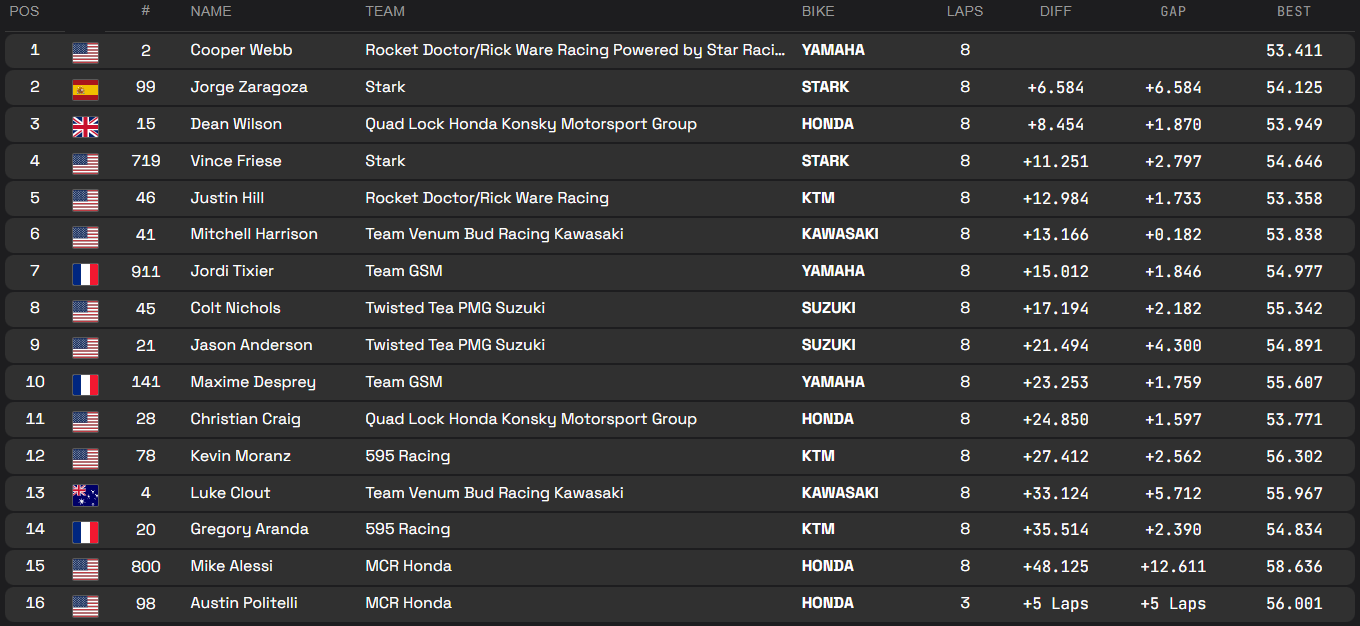Image resolution: width=1360 pixels, height=626 pixels.
Task: Click the BIKE column header
Action: (818, 12)
